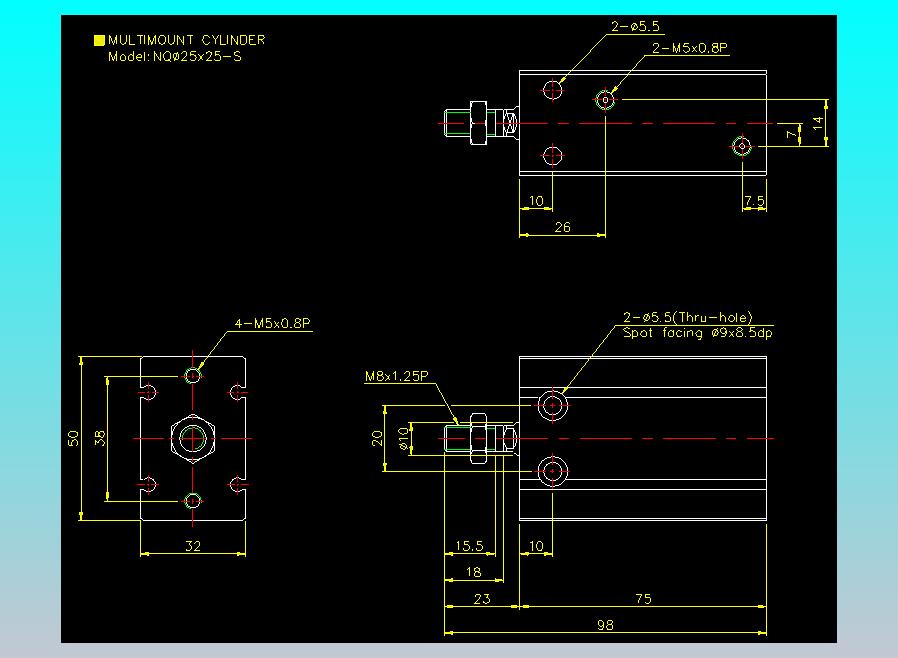Select the 26 dimension value
This screenshot has width=898, height=658.
pos(562,227)
